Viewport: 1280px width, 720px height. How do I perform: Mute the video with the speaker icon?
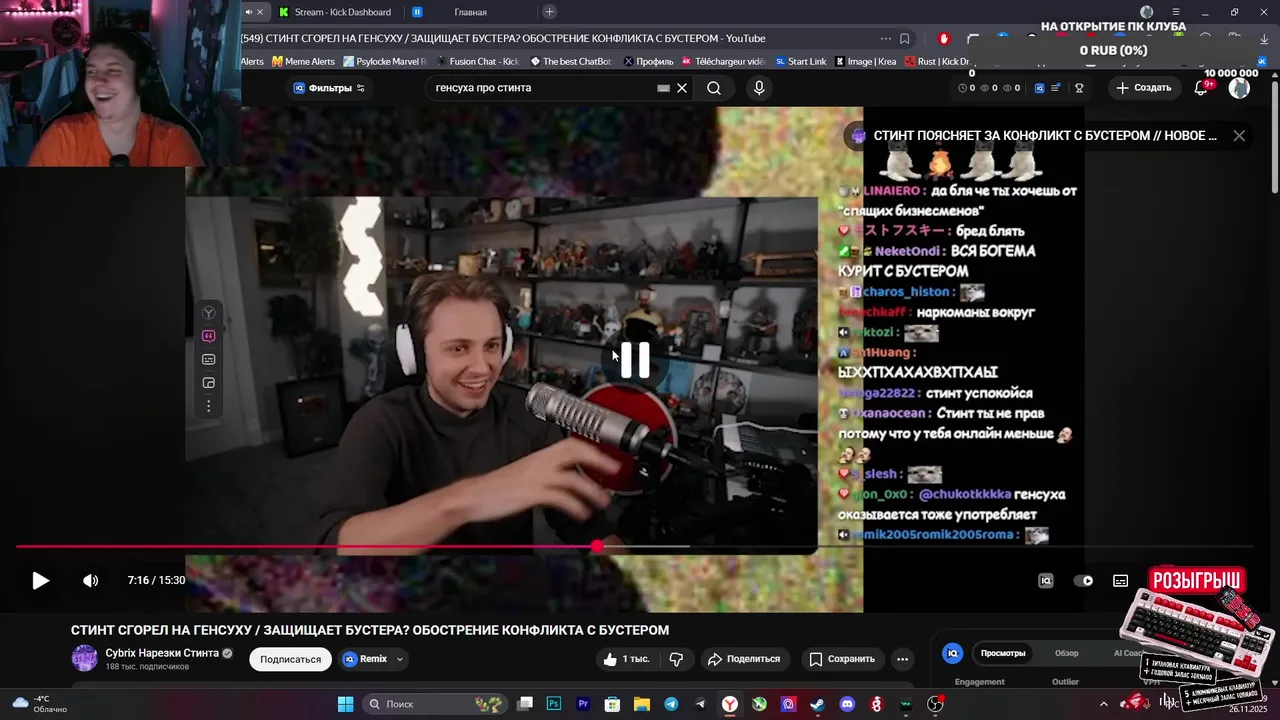pyautogui.click(x=90, y=580)
